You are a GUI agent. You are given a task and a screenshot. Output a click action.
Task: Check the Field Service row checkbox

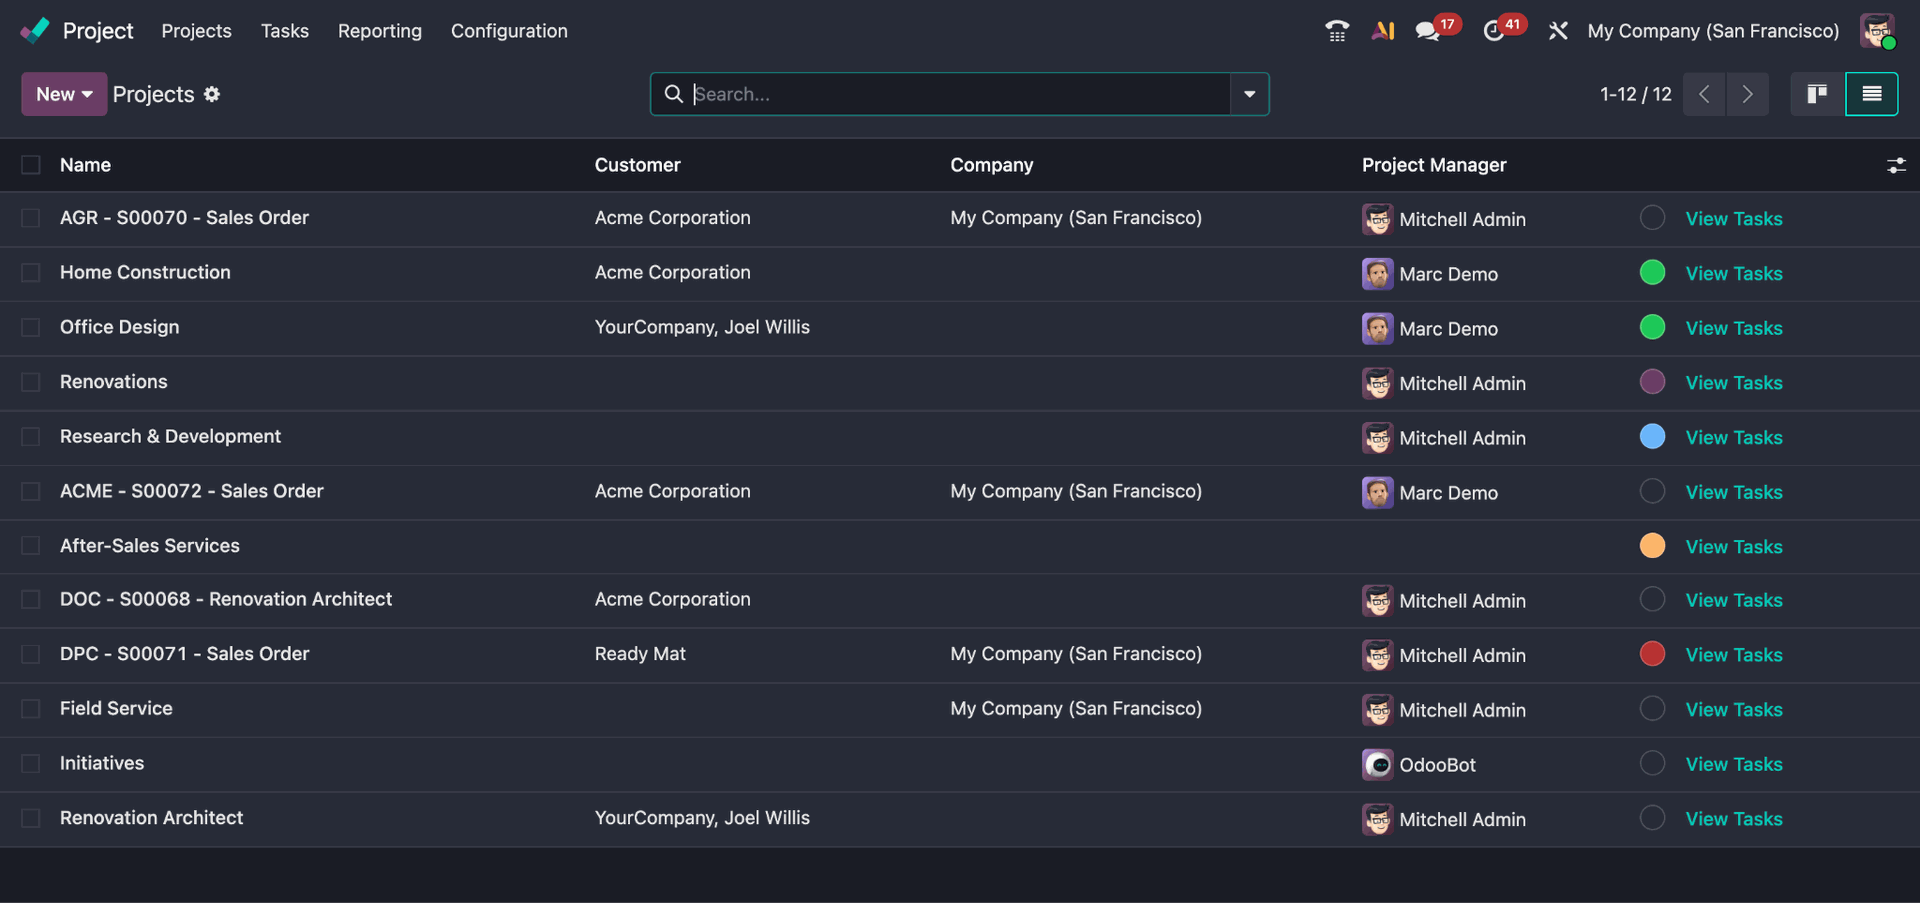click(x=31, y=709)
